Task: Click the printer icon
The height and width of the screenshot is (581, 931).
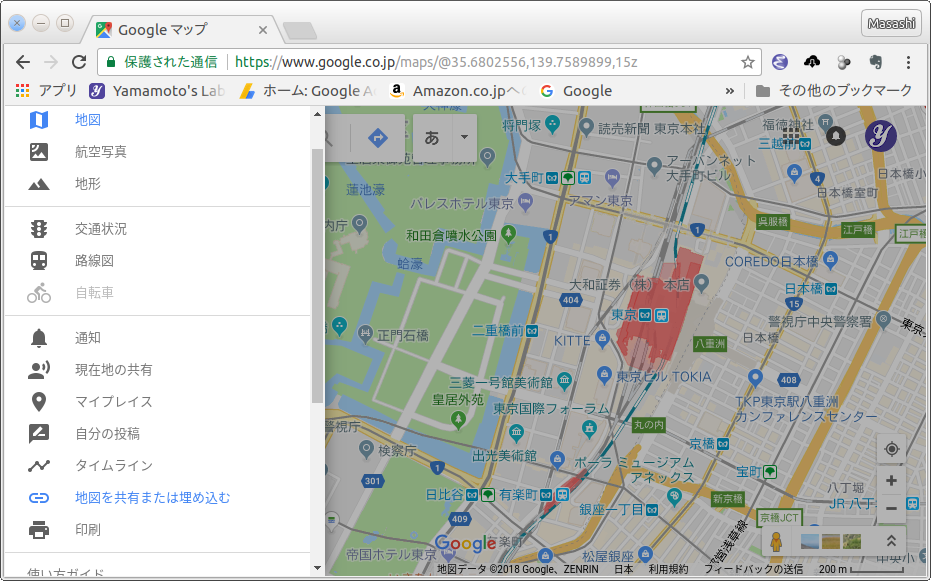Action: 39,530
